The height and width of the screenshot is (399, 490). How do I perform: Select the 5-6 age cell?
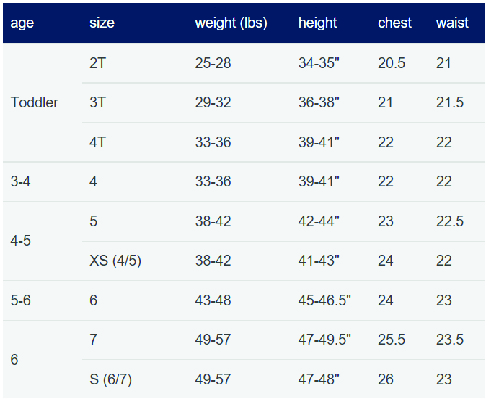tap(21, 300)
